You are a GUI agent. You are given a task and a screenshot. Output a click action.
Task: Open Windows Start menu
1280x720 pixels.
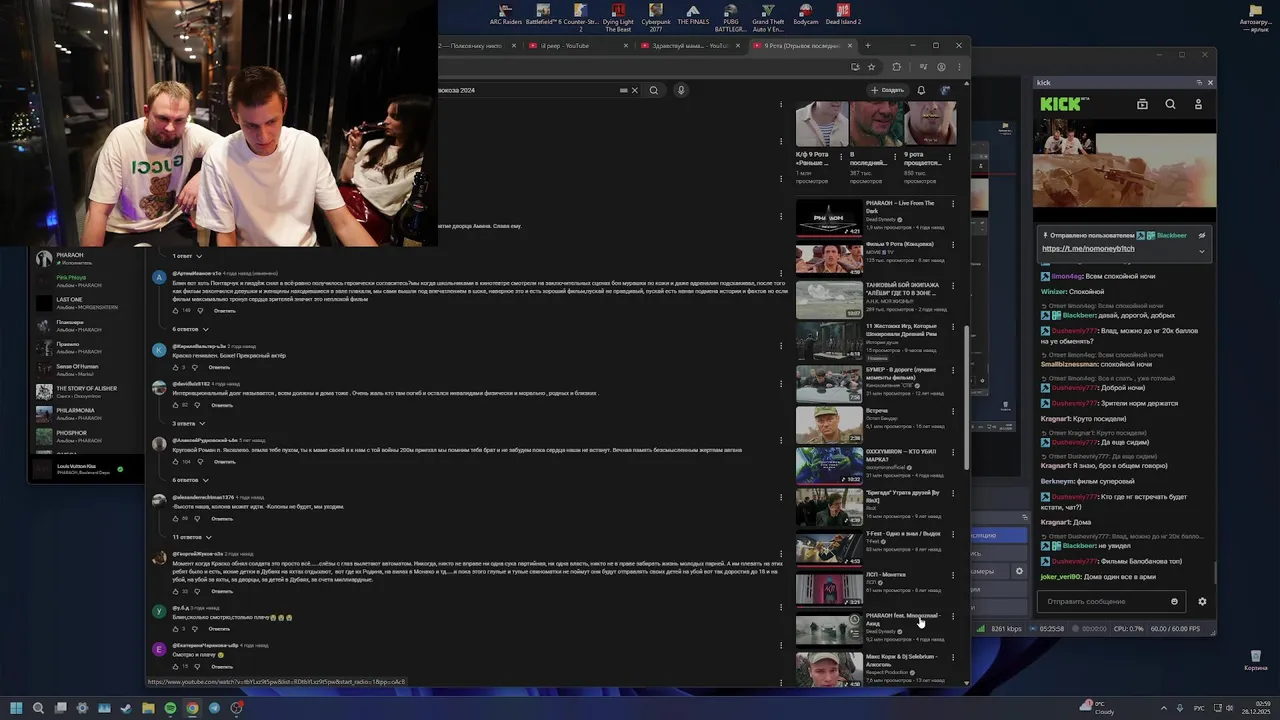coord(16,707)
